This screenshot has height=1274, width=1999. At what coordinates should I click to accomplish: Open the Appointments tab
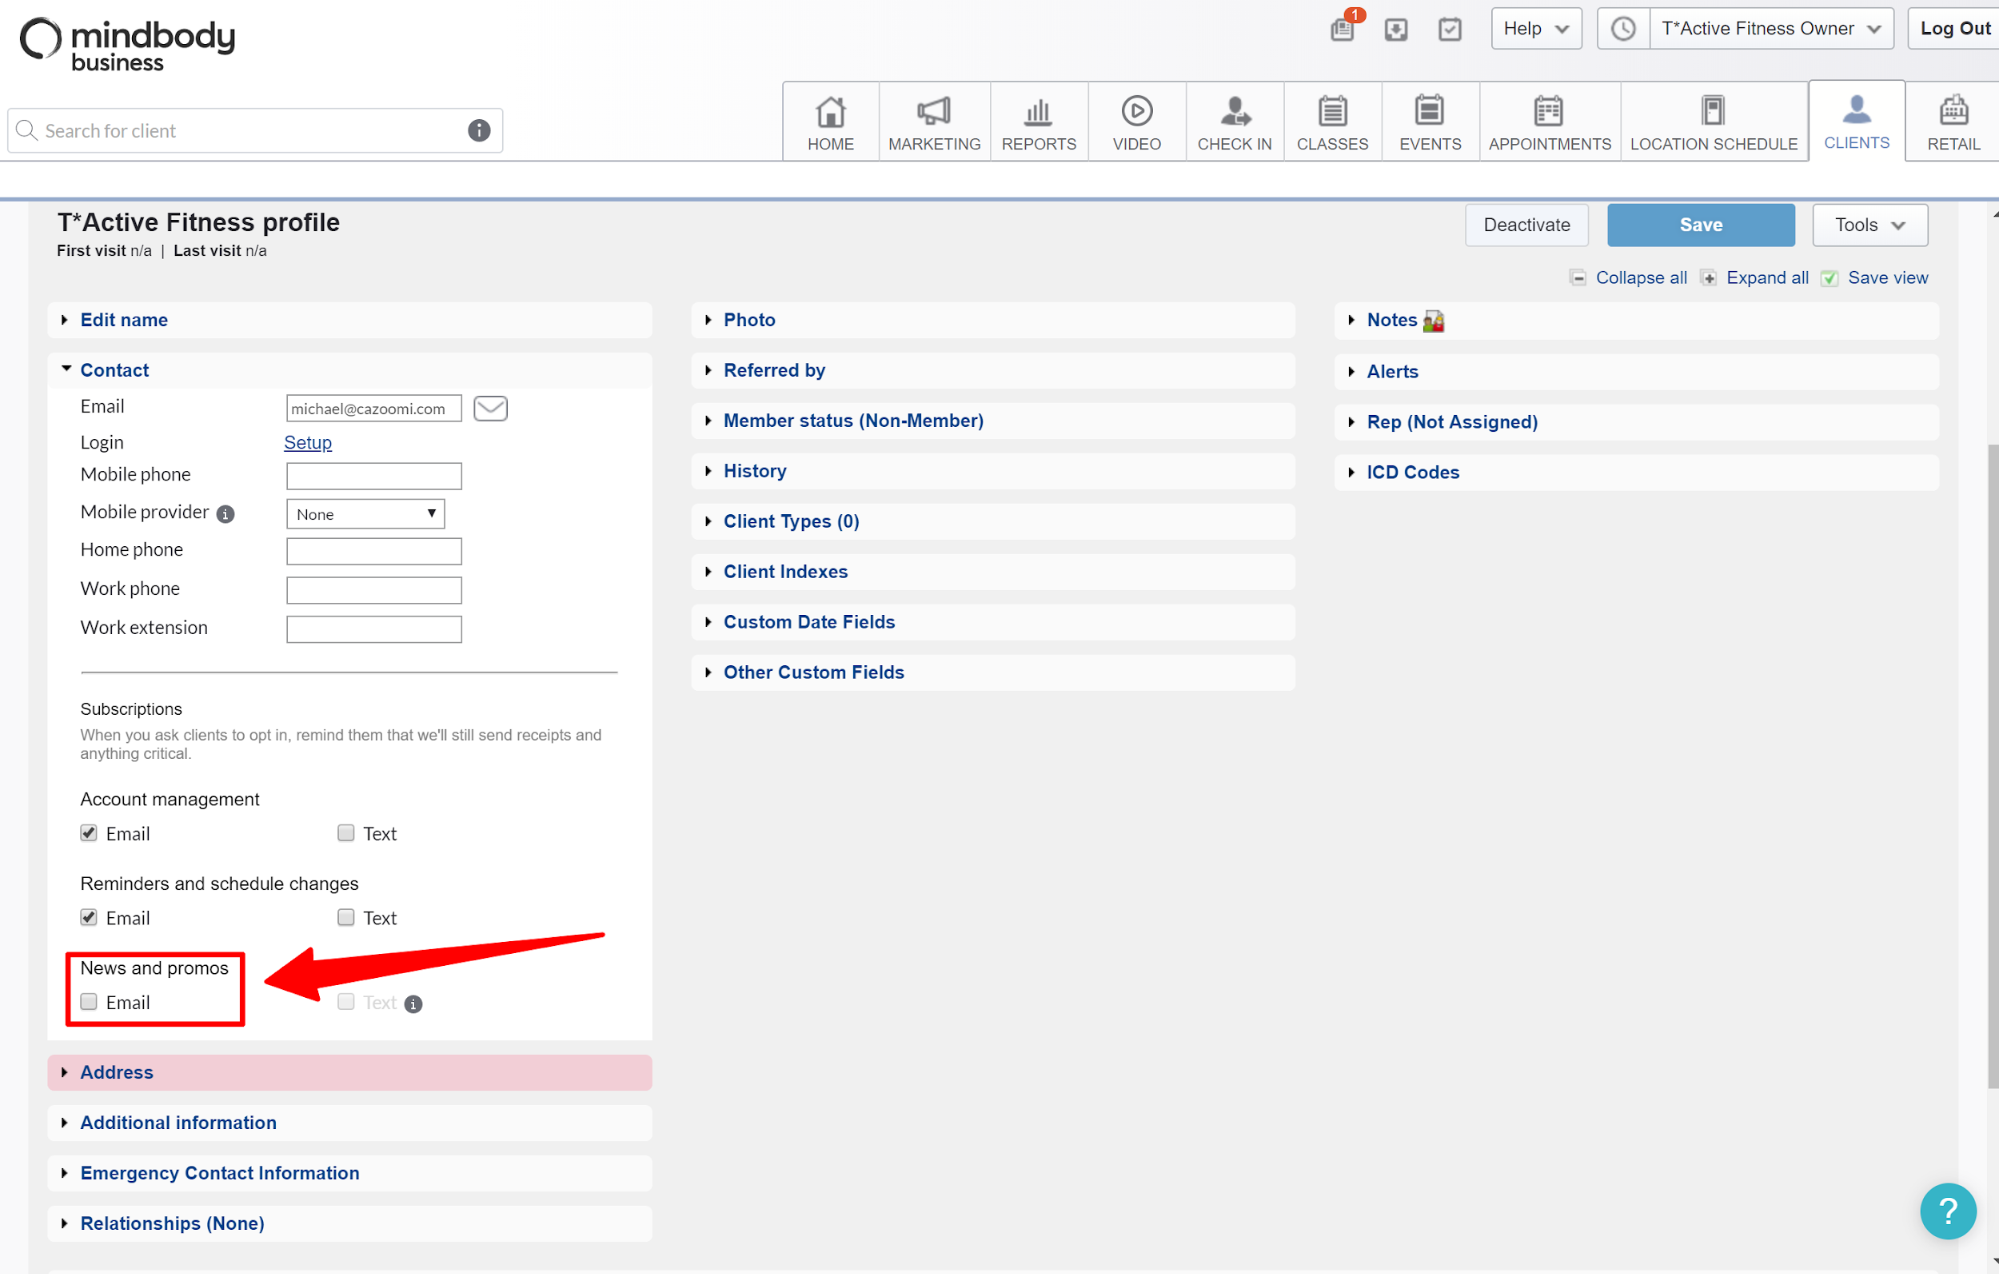[1550, 122]
